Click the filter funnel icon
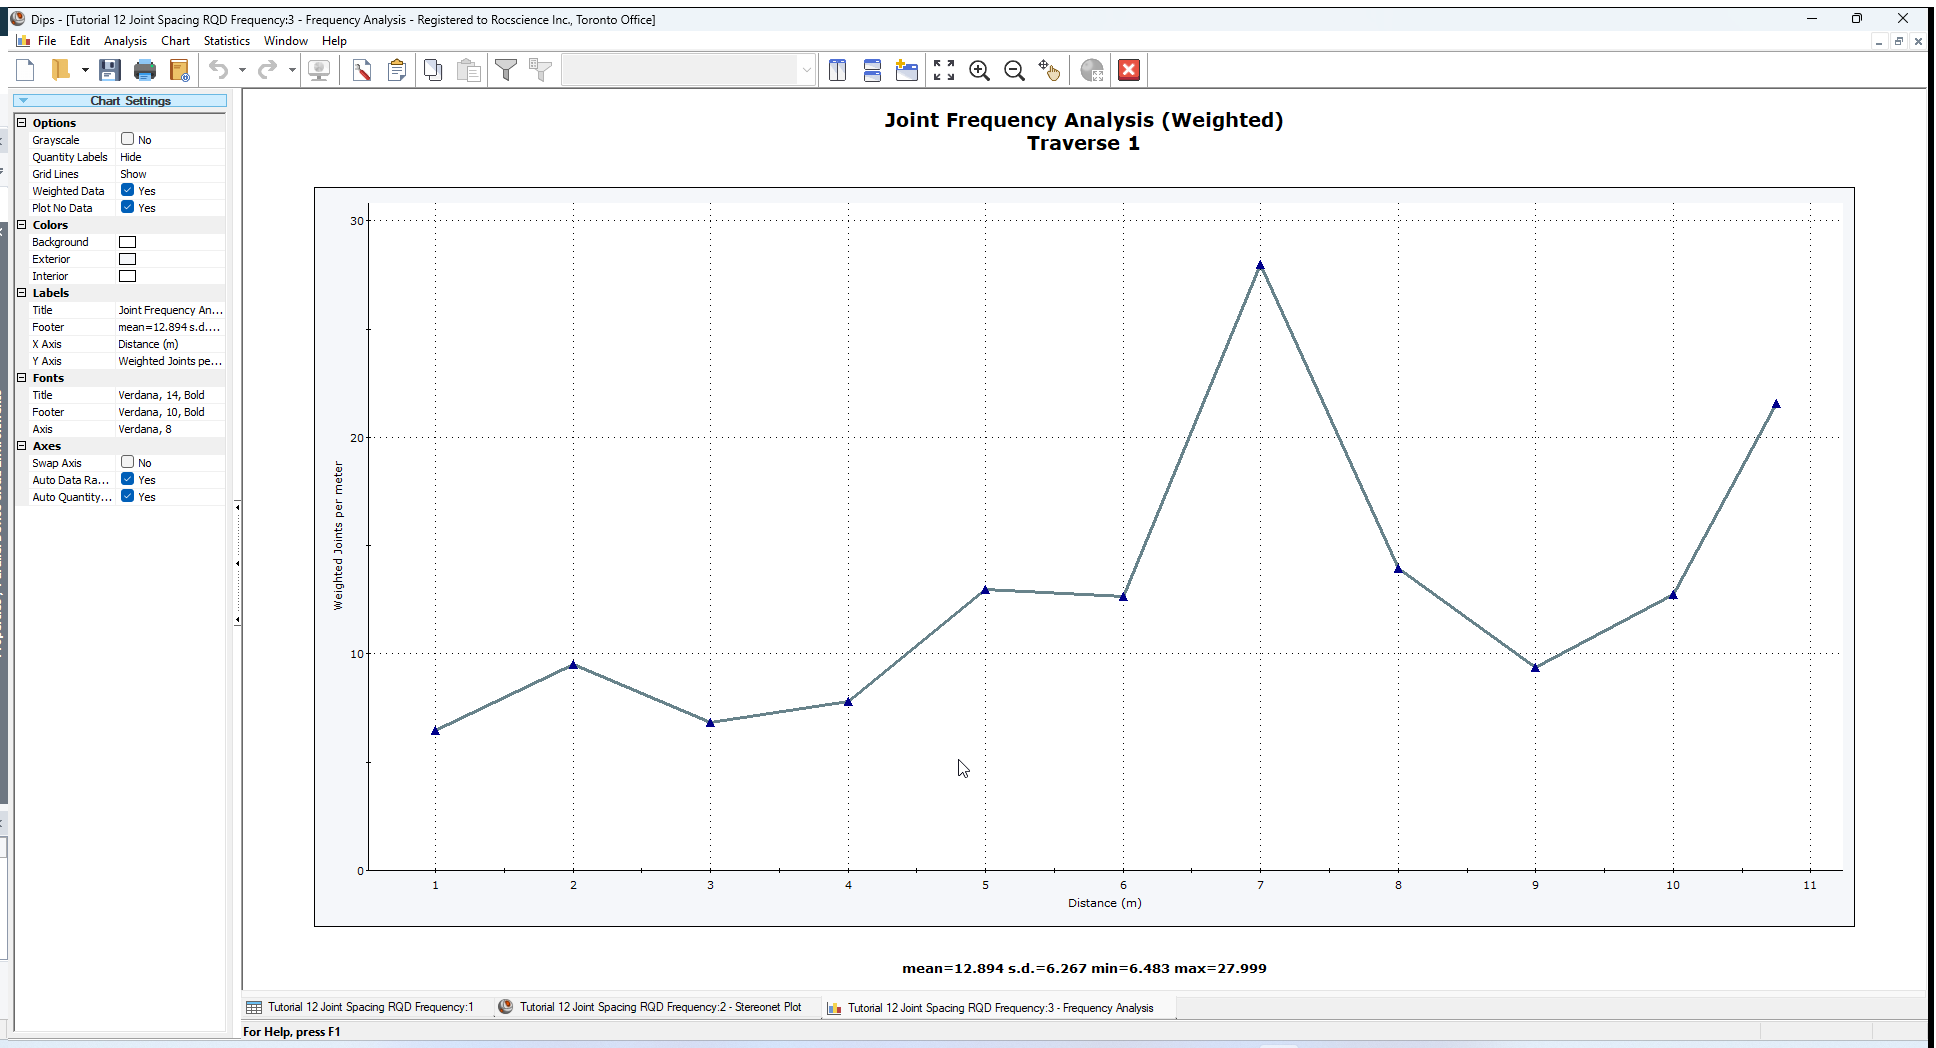Viewport: 1936px width, 1048px height. [506, 70]
